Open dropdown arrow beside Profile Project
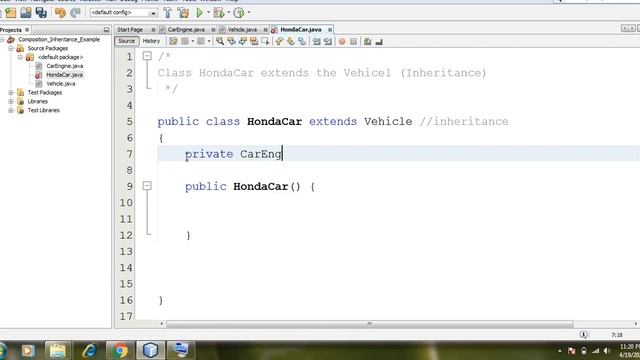Screen dimensions: 640x360 point(249,13)
